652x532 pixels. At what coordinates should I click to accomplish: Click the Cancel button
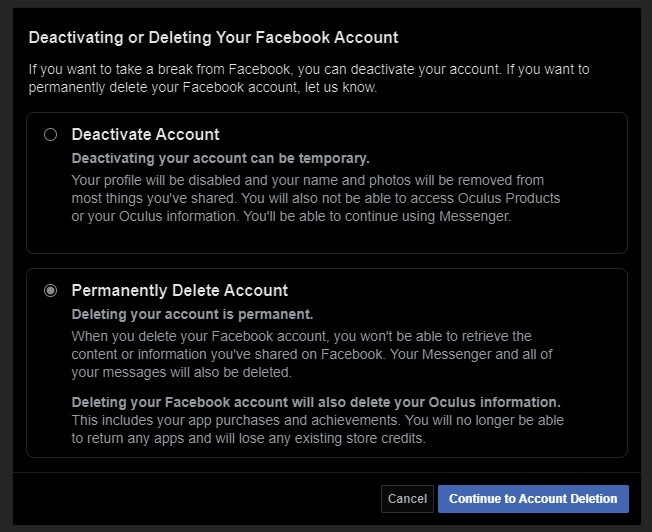(407, 498)
